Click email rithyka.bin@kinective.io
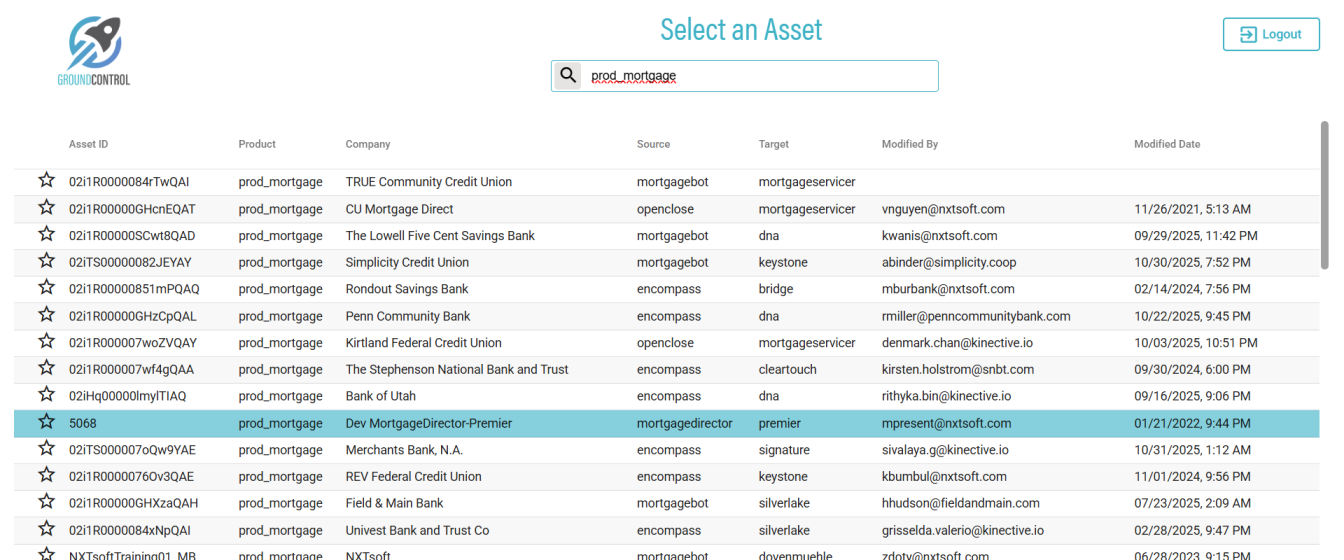Image resolution: width=1344 pixels, height=560 pixels. pos(947,396)
